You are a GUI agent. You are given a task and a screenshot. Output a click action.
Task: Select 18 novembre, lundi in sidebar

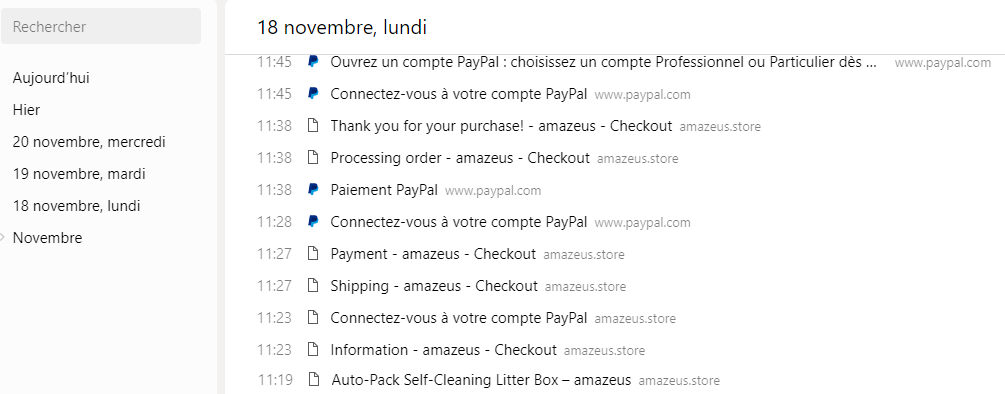[76, 206]
